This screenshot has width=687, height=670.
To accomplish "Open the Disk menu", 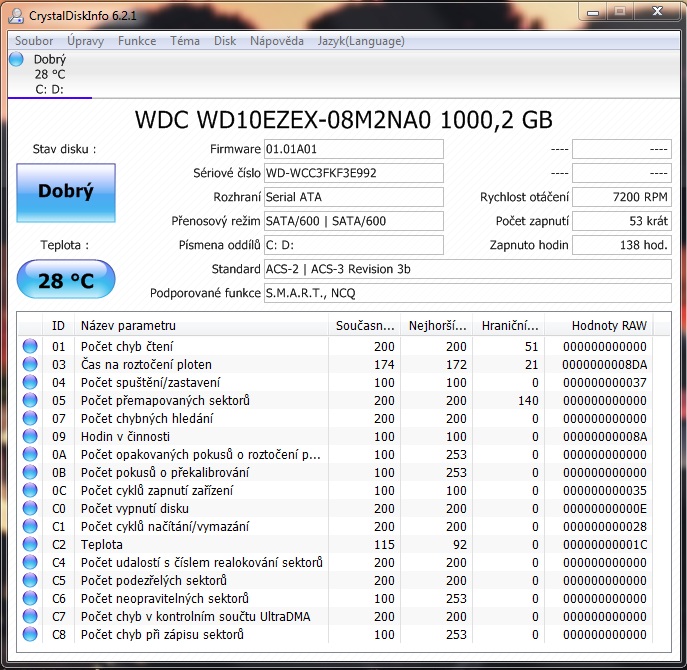I will pos(225,41).
